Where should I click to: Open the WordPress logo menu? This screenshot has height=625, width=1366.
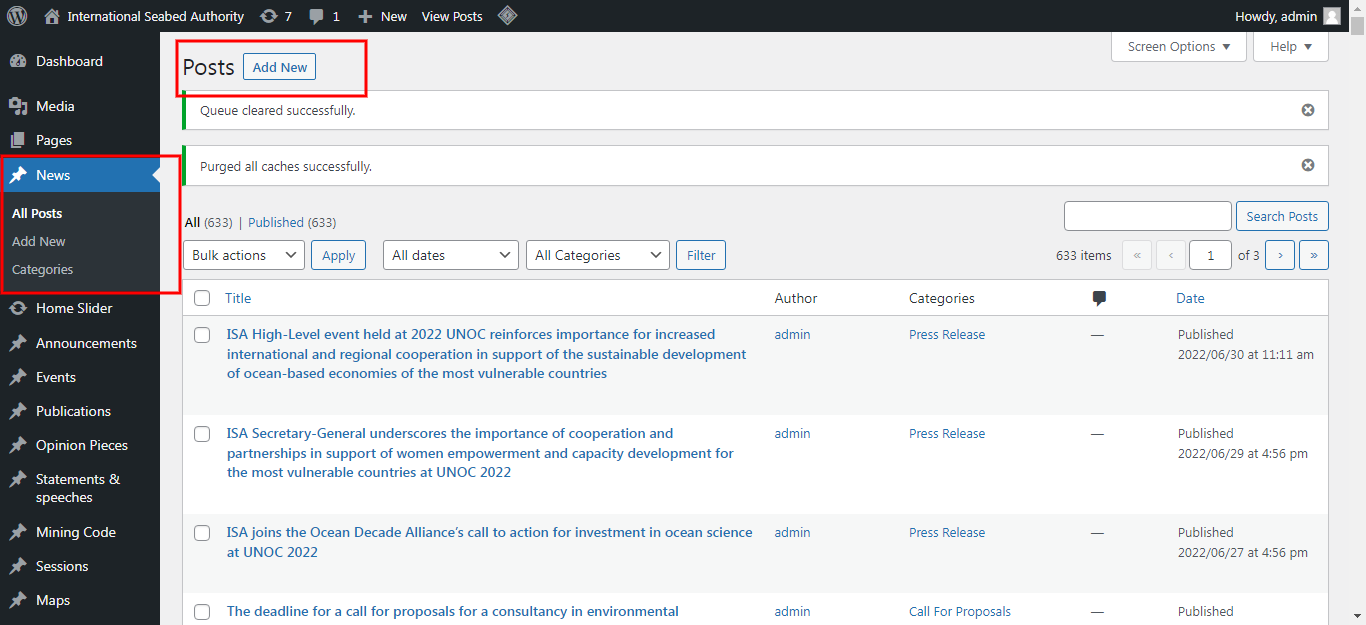tap(17, 16)
